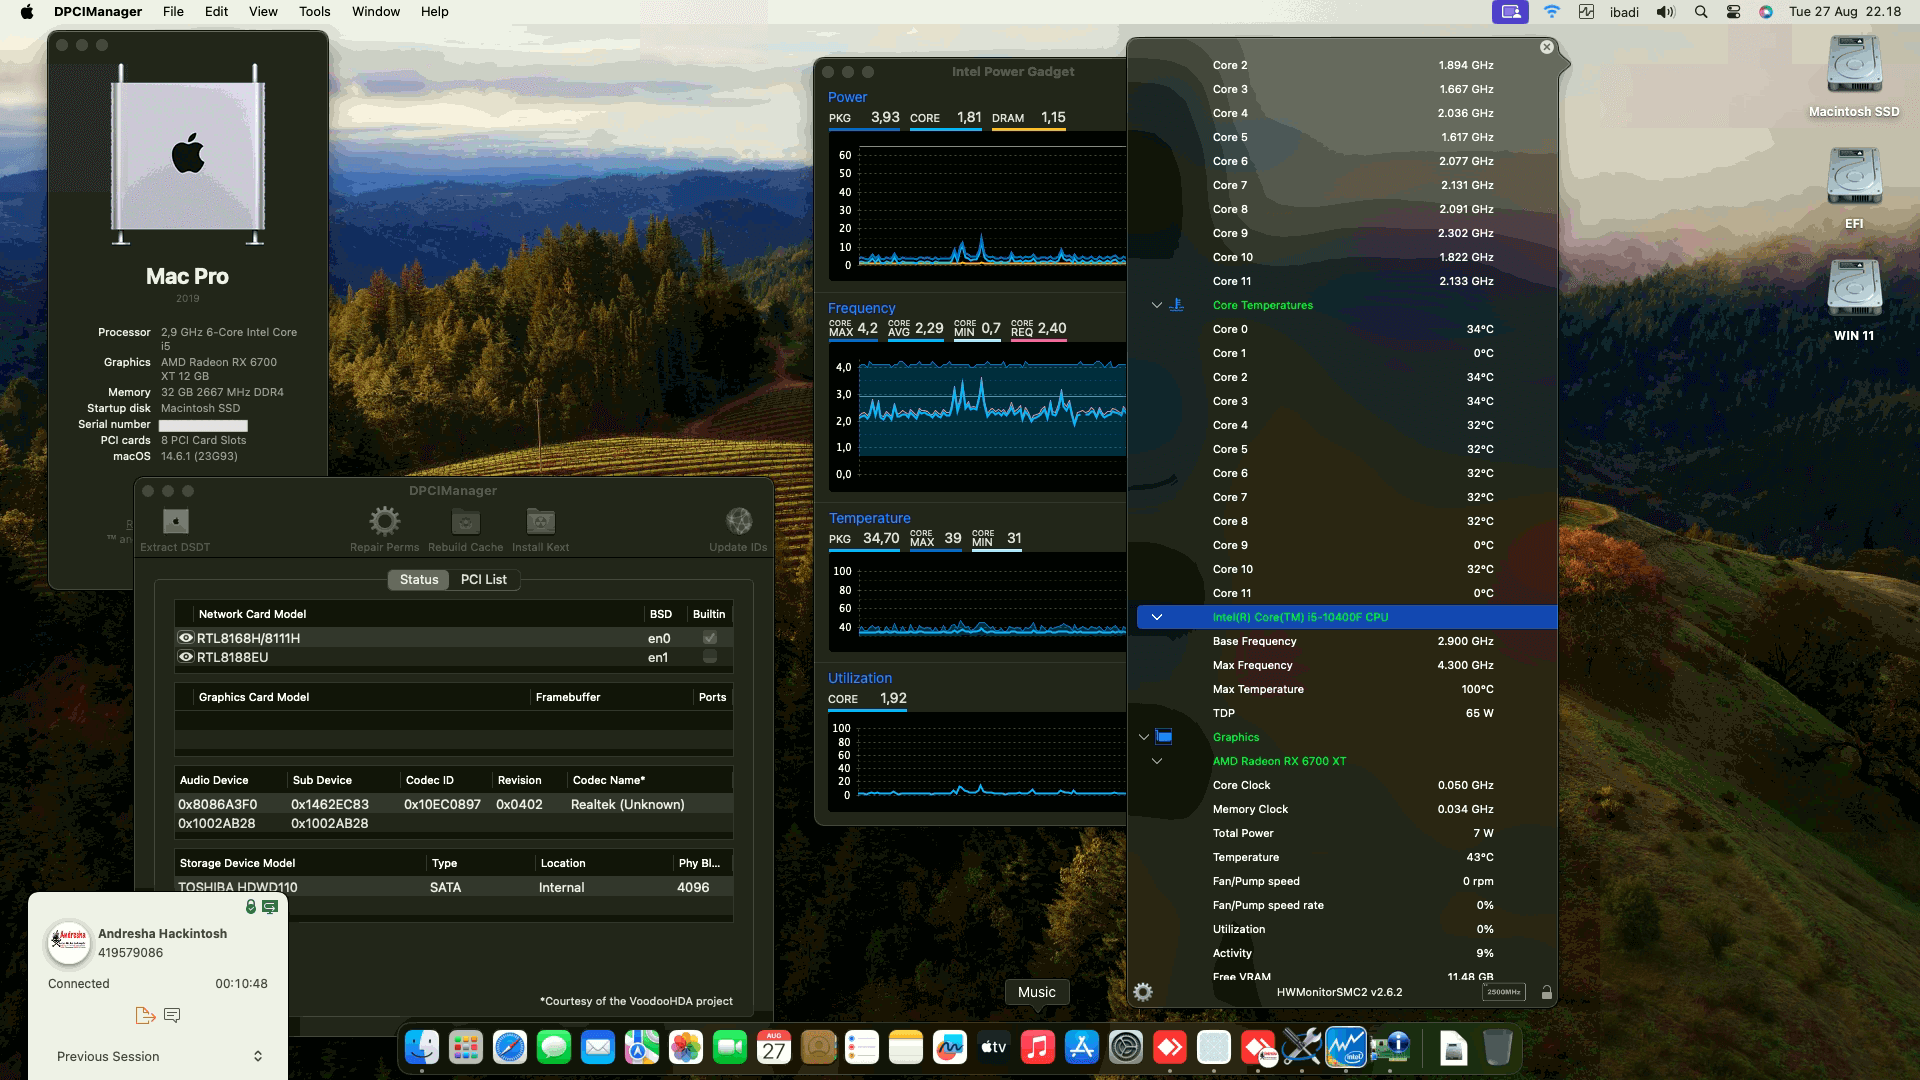This screenshot has height=1080, width=1920.
Task: Click the file transfer icon in AnyDesk panel
Action: 145,1015
